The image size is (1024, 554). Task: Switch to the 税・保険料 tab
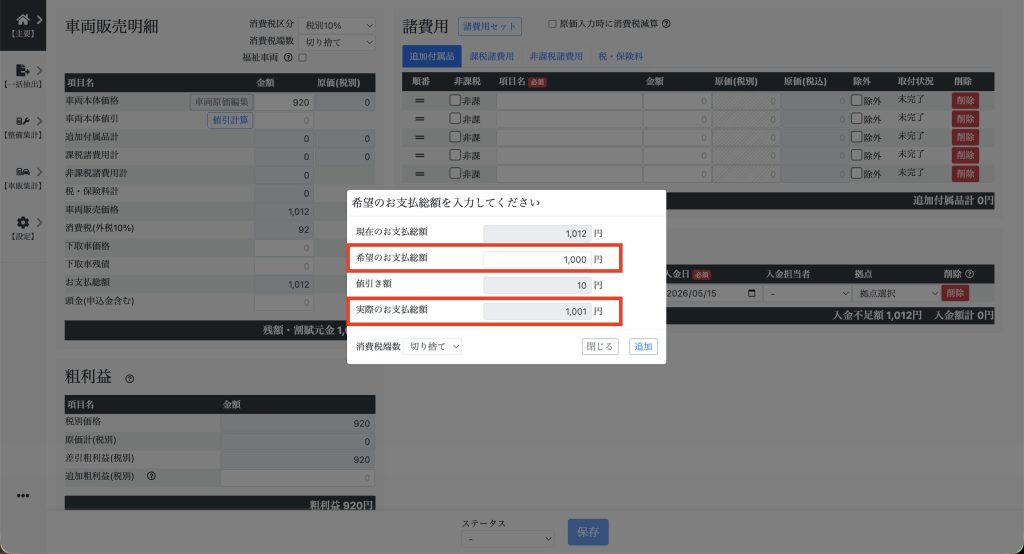point(620,56)
